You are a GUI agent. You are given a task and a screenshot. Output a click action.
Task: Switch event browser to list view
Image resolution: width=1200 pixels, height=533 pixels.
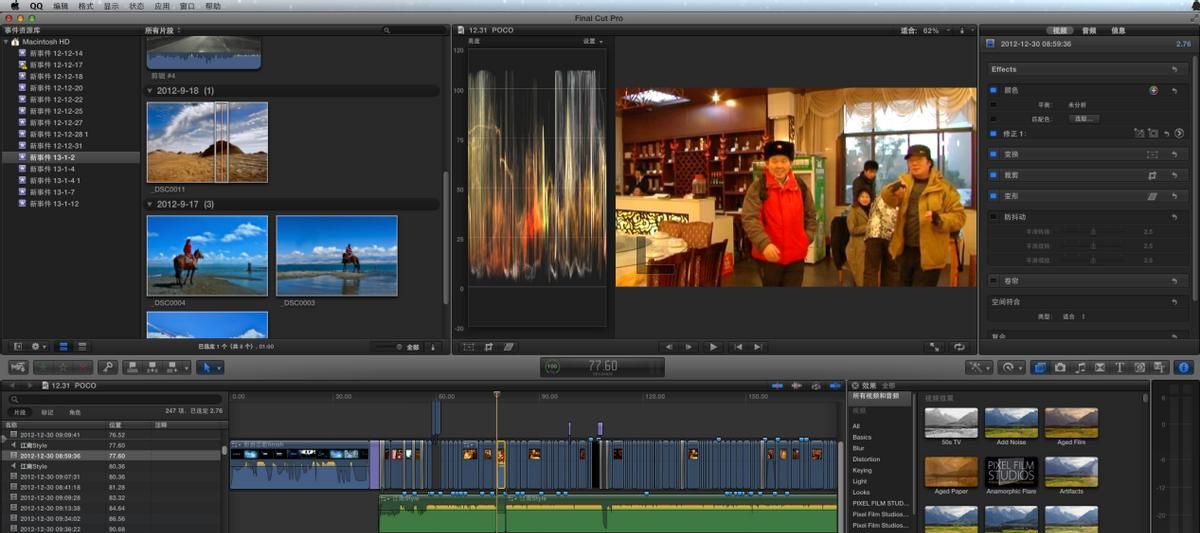[x=81, y=347]
